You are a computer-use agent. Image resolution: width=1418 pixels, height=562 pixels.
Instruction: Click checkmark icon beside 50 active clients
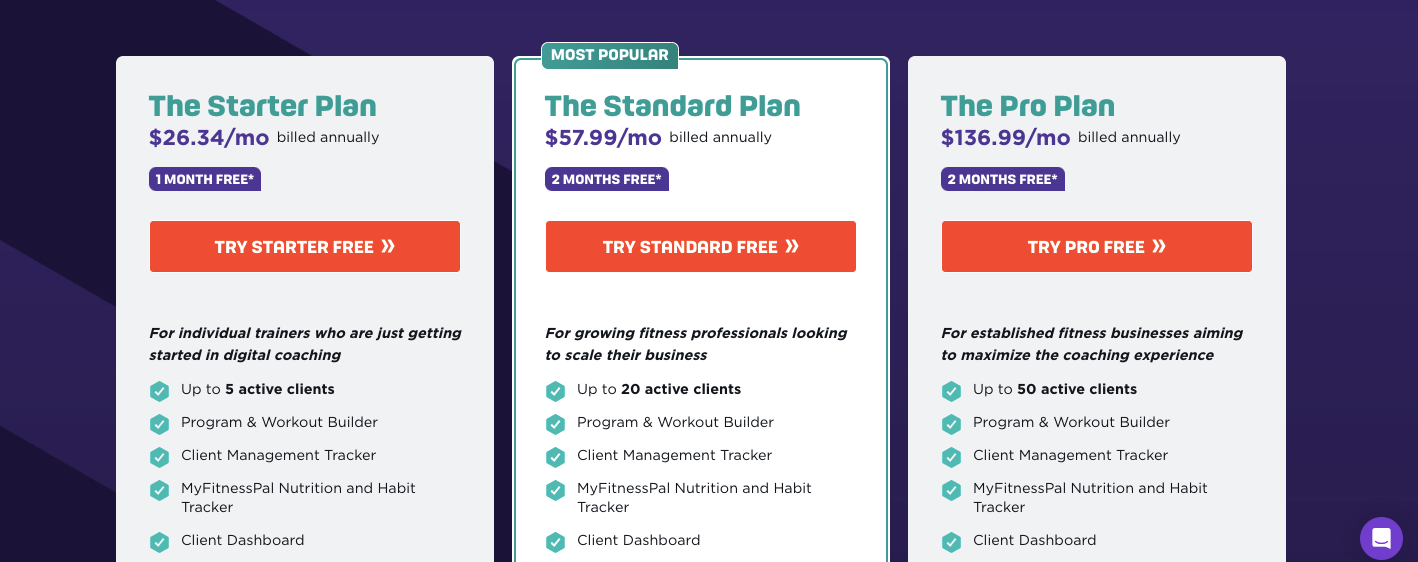(x=951, y=391)
